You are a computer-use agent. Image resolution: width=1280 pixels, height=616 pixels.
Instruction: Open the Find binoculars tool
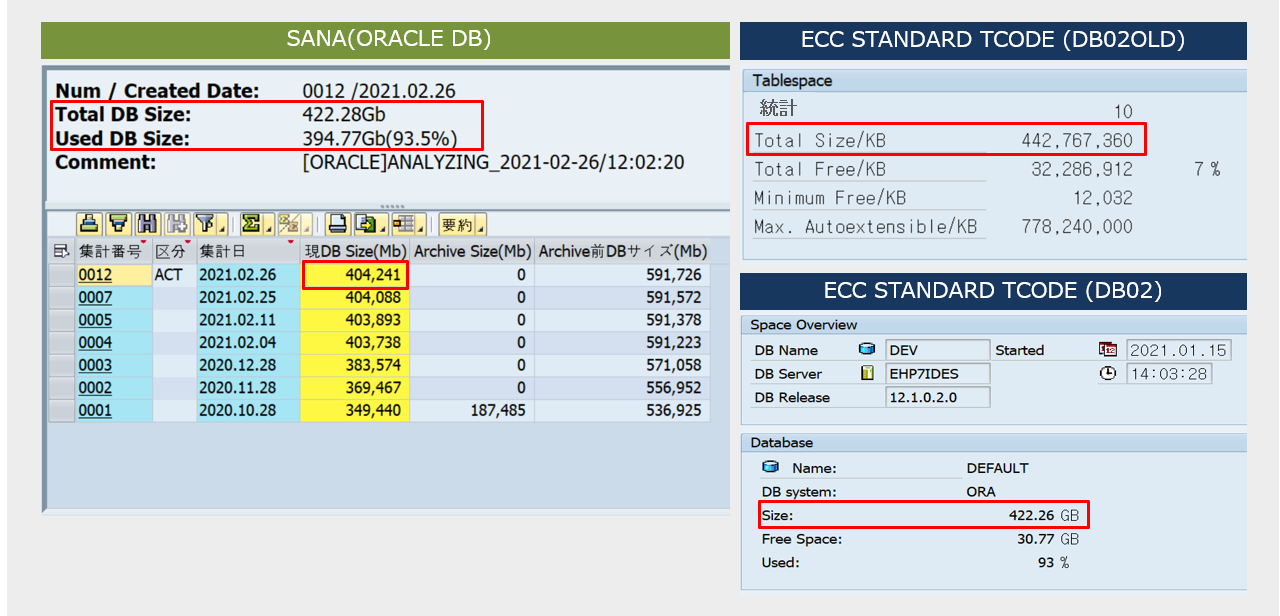coord(148,223)
